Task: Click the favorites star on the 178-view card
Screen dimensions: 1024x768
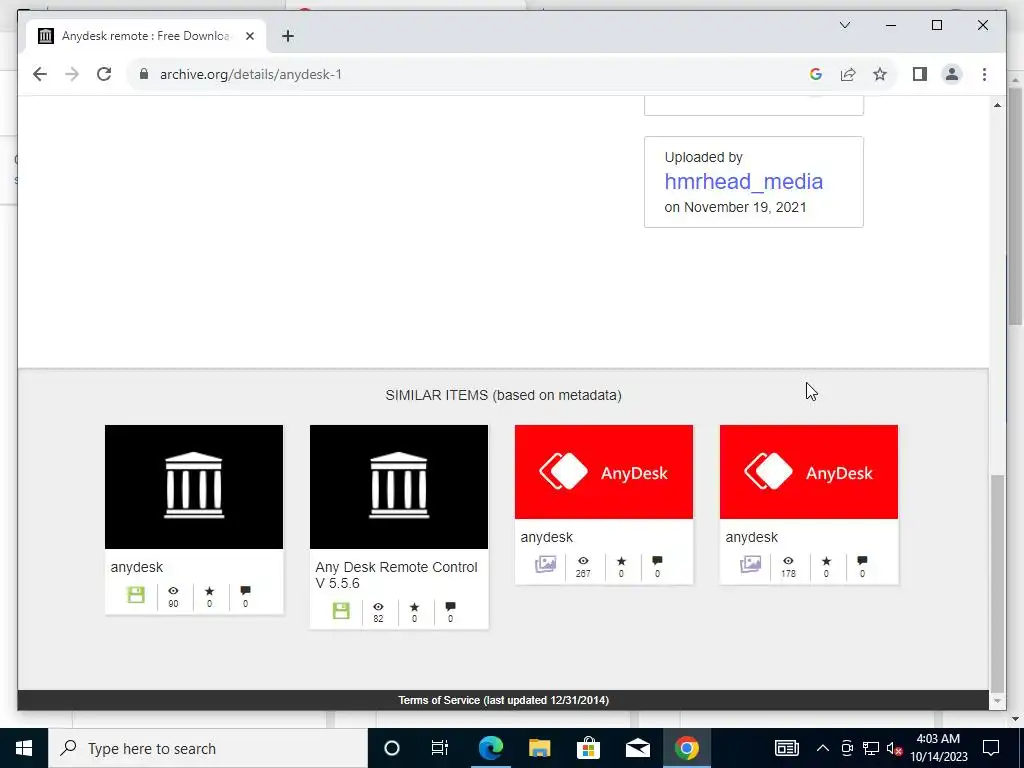Action: click(x=826, y=561)
